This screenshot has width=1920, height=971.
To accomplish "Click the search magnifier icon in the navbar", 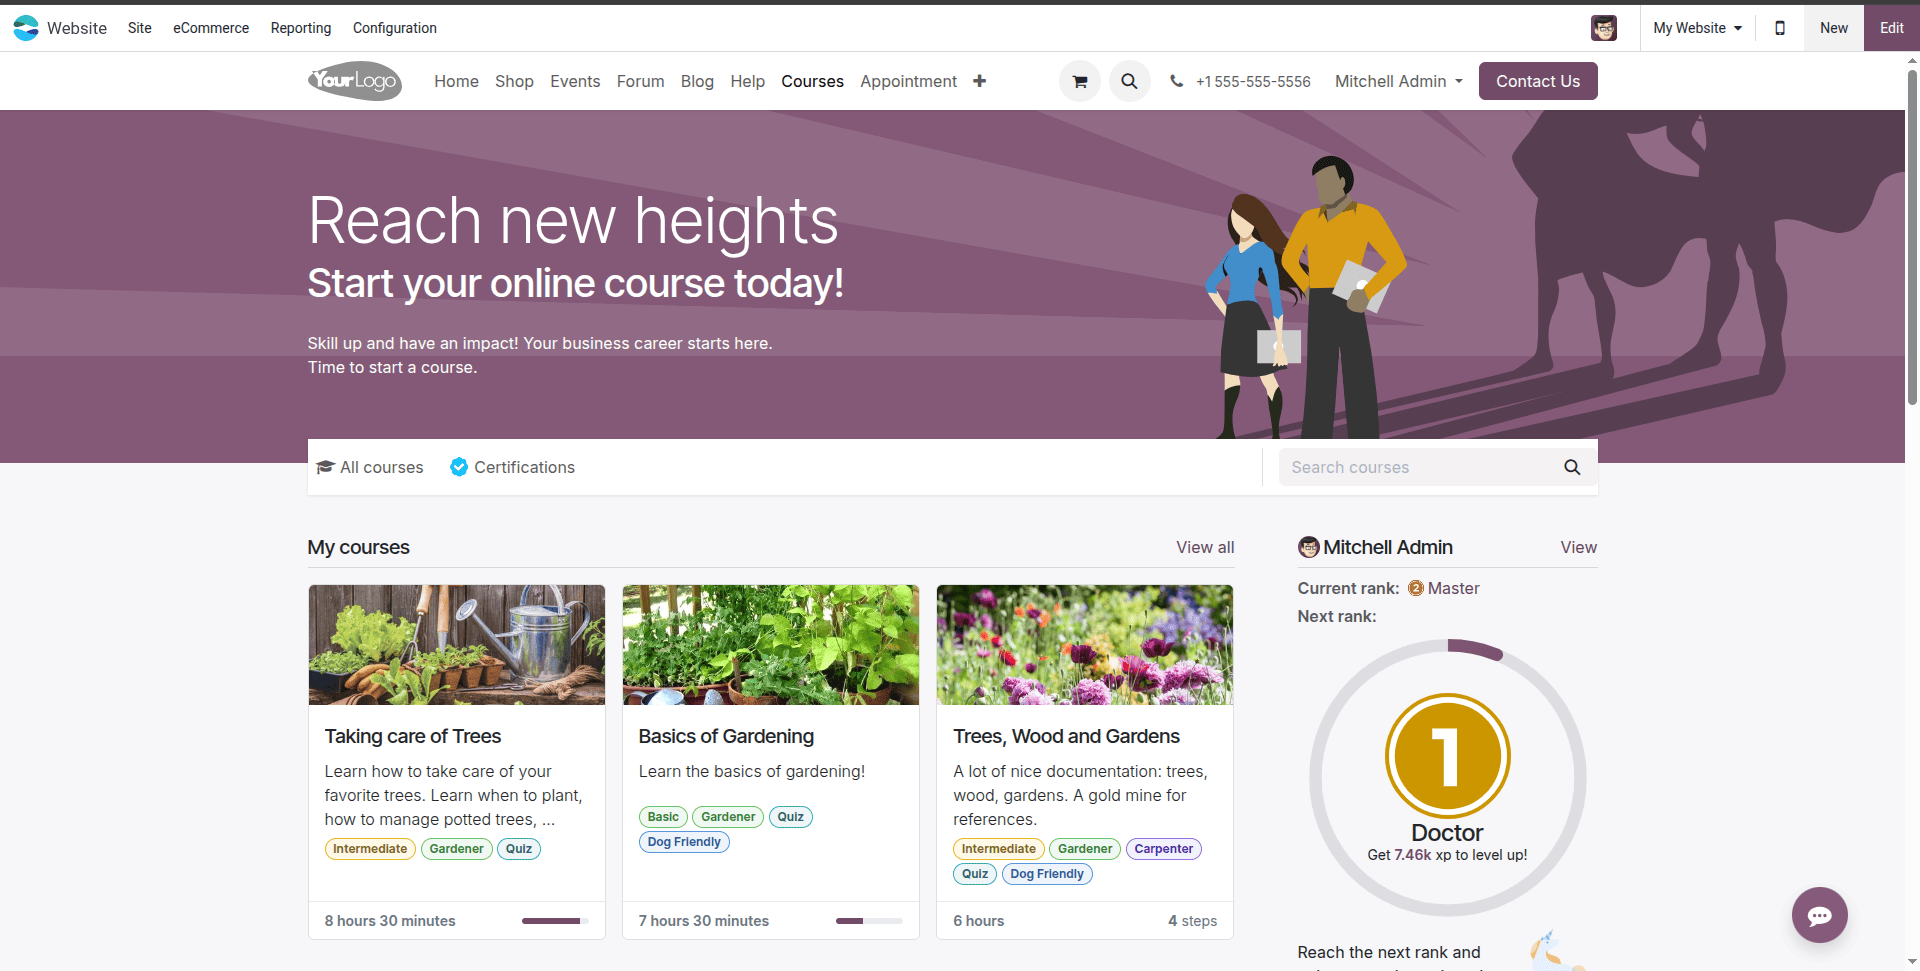I will click(1129, 81).
